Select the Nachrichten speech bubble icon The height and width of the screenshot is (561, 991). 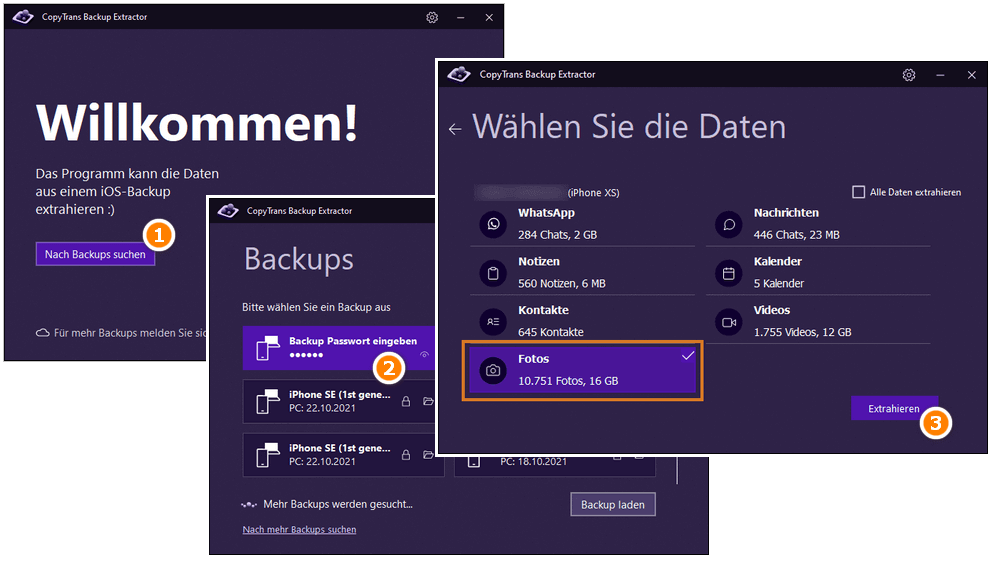click(x=729, y=224)
